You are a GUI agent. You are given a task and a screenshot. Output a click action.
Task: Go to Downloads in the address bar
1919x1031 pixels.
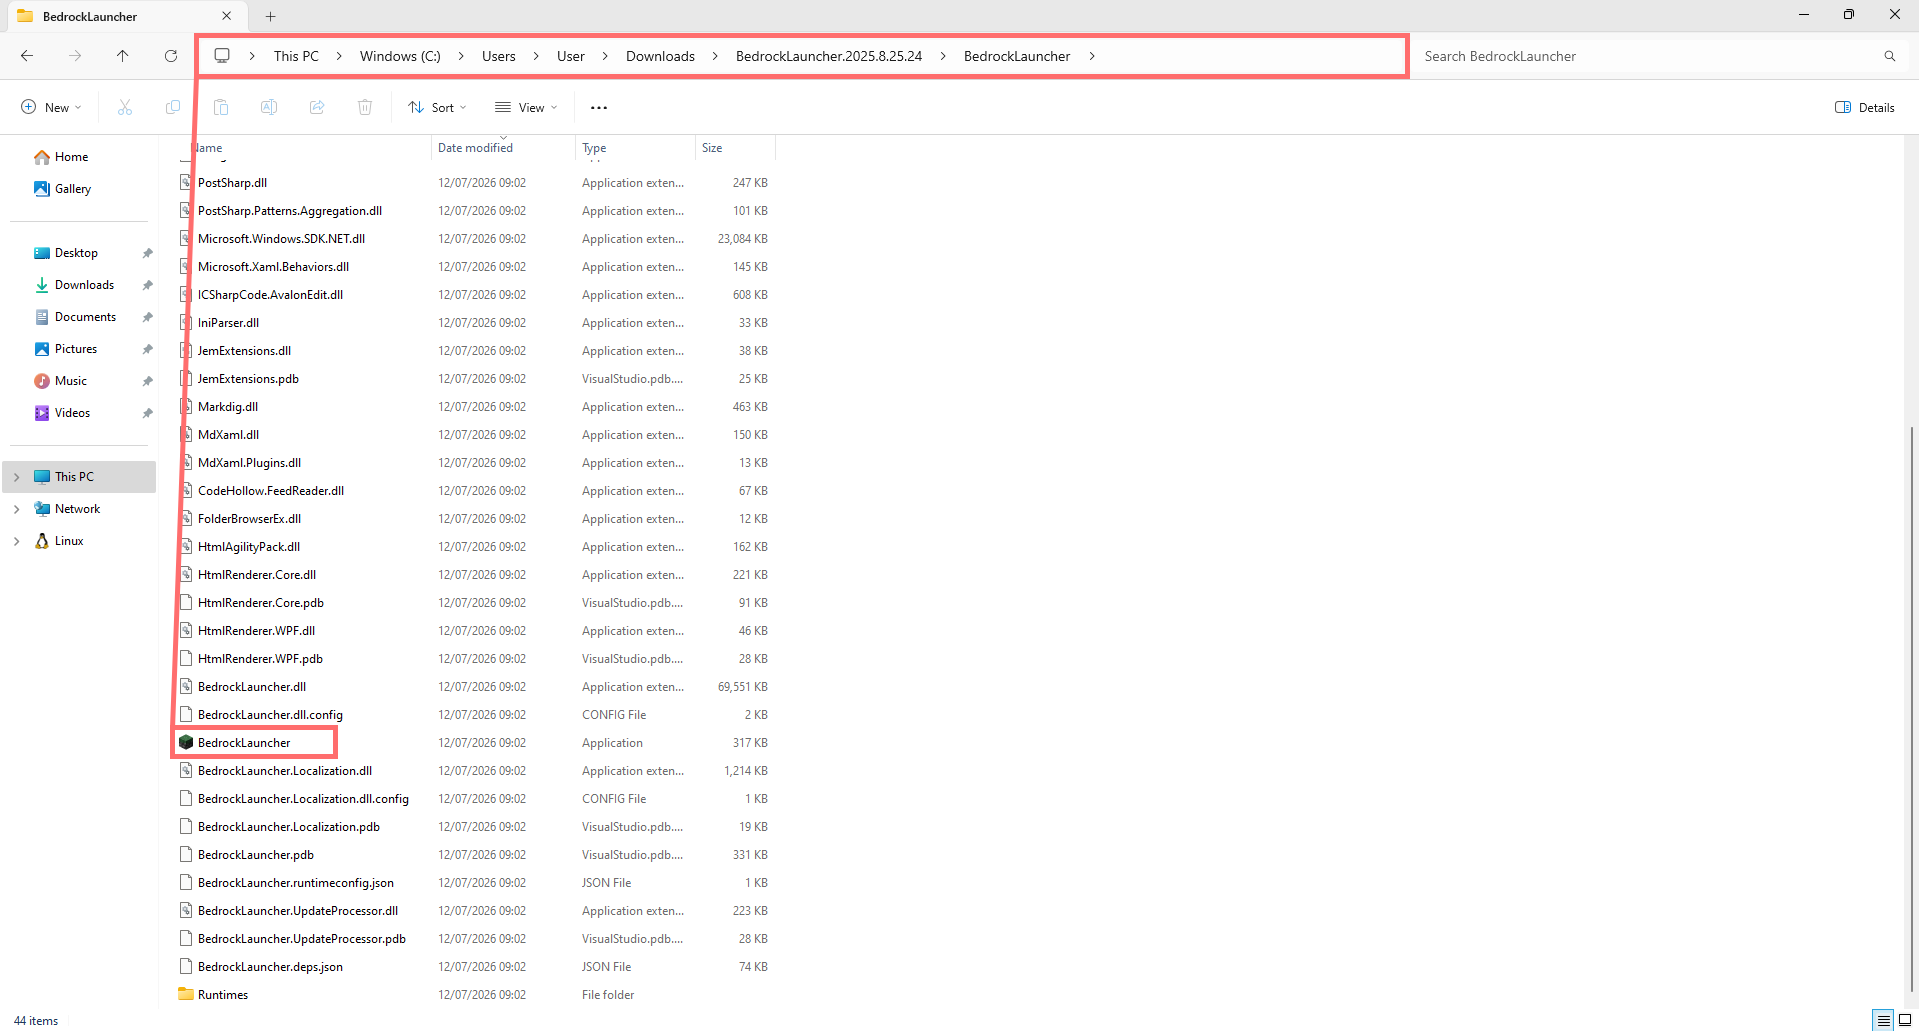(660, 56)
